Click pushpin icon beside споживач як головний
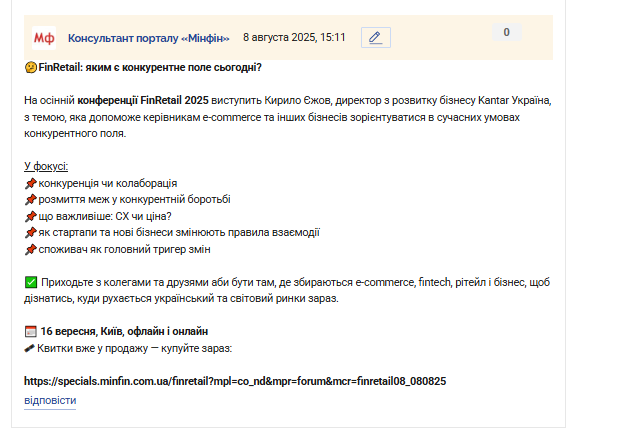 tap(31, 250)
